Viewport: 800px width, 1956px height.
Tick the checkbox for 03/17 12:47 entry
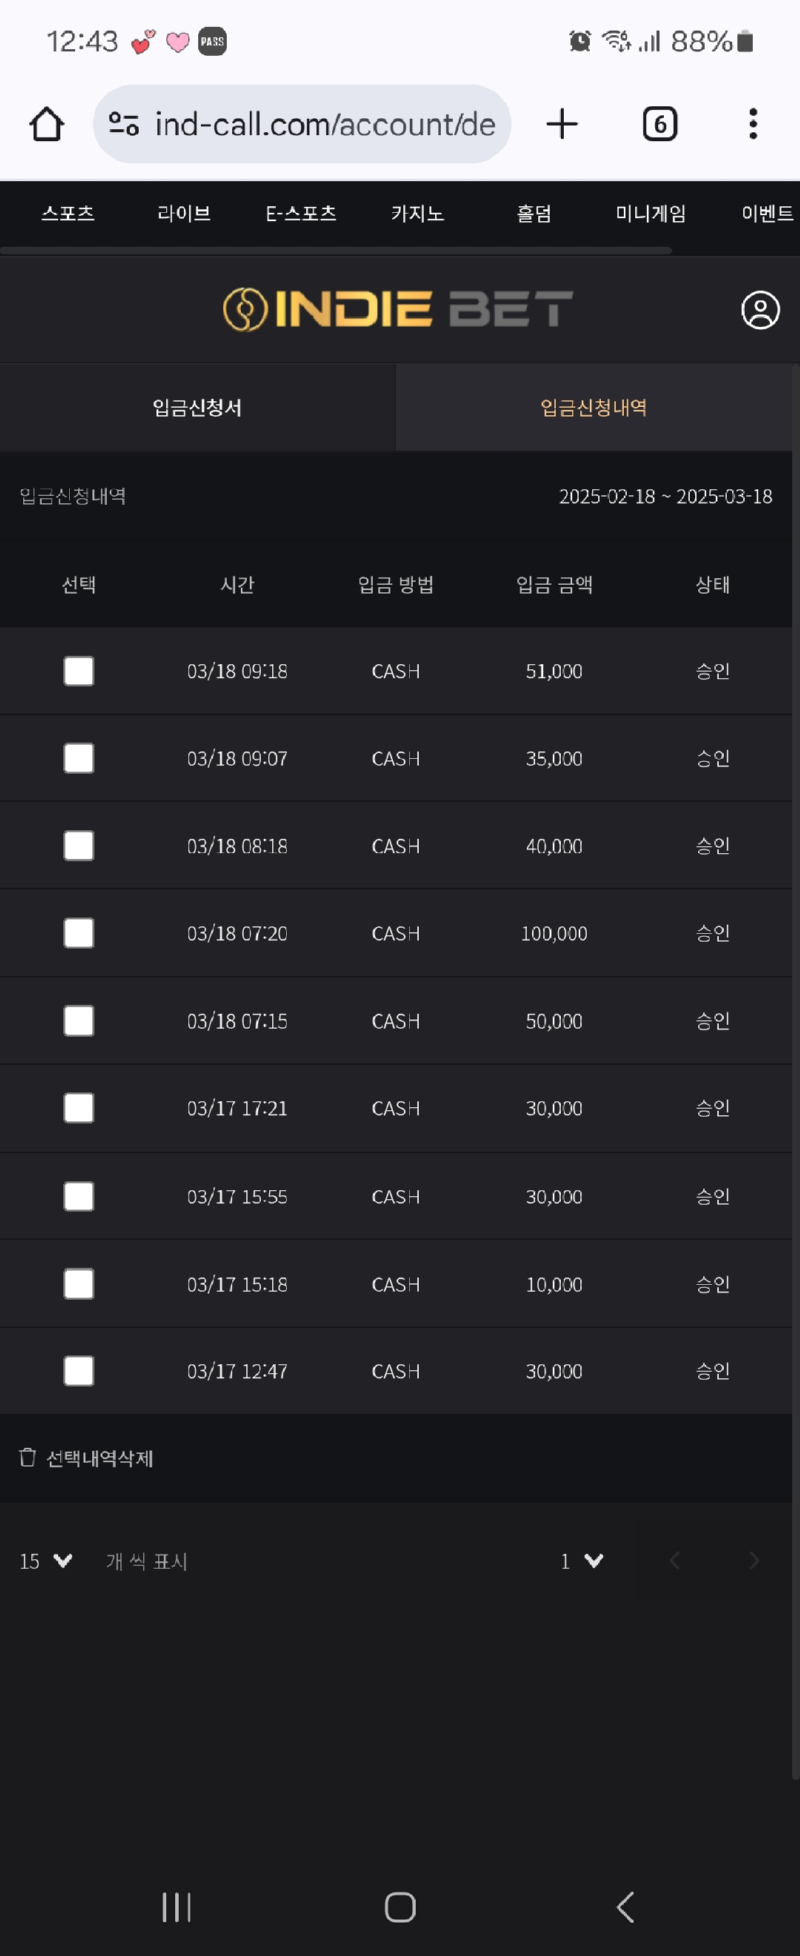[x=79, y=1371]
